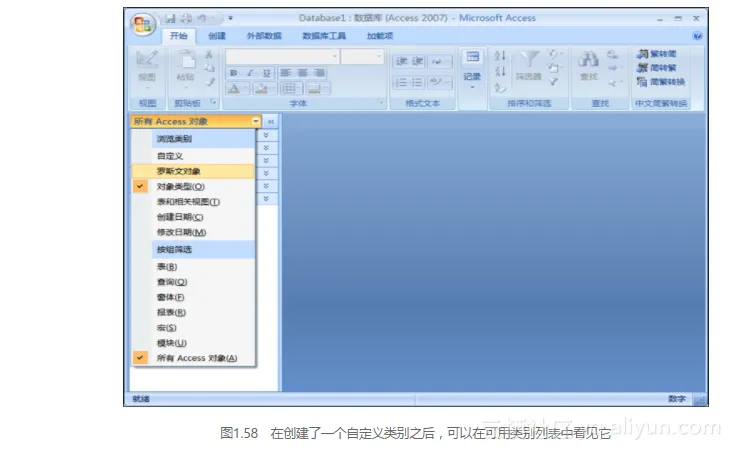Click the increase indent icon
This screenshot has height=451, width=732.
pos(417,61)
